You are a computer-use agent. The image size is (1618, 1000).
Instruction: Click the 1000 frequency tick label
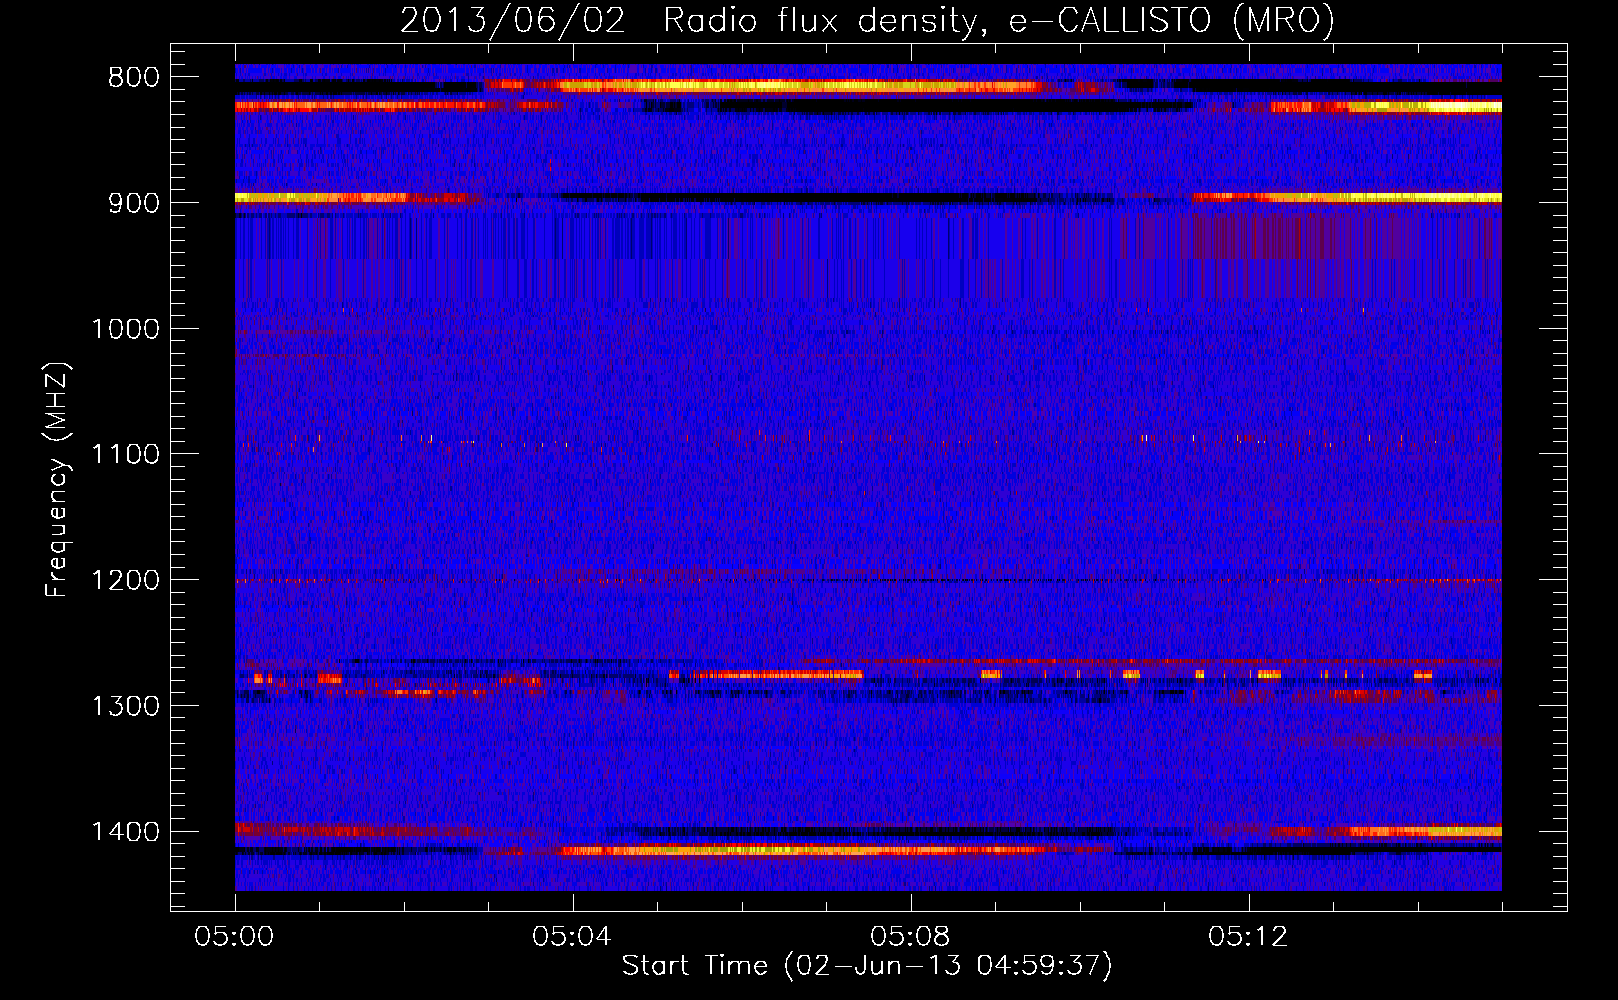tap(125, 329)
